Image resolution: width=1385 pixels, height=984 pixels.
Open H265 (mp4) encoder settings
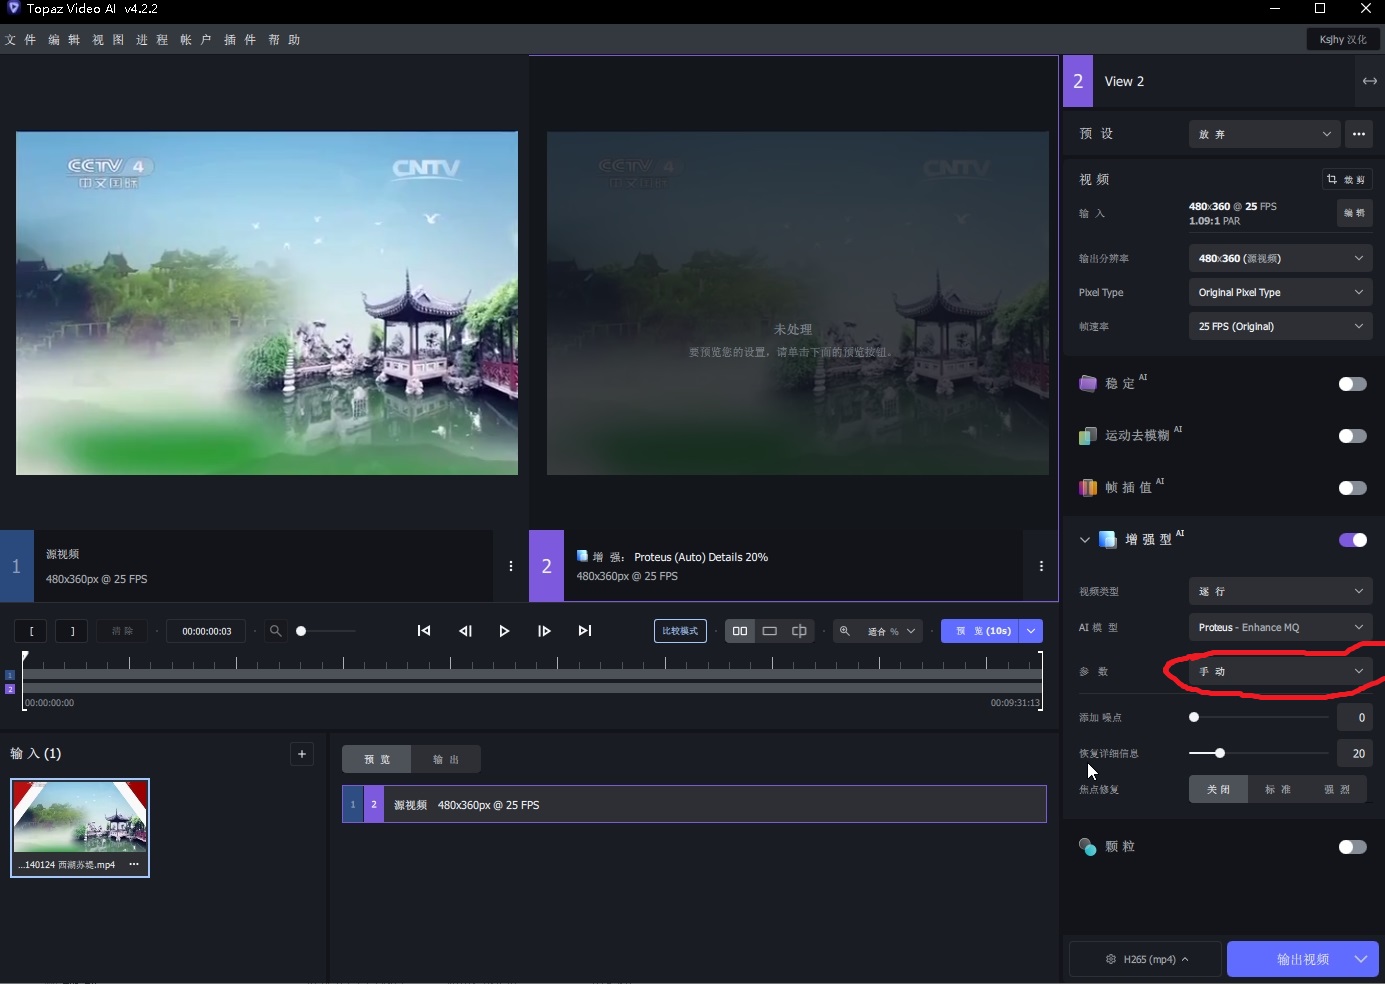click(1145, 959)
